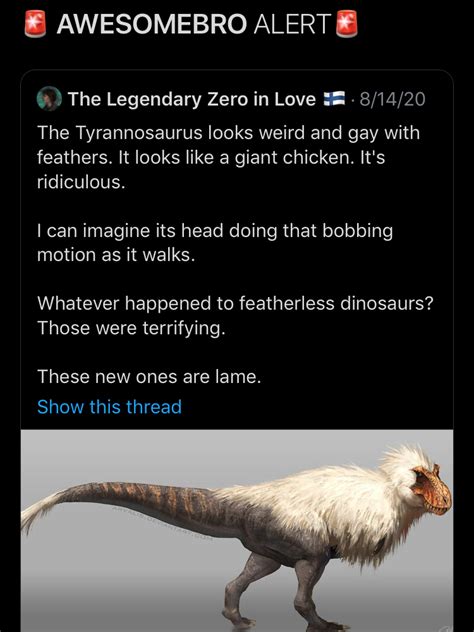The image size is (474, 632).
Task: Click the right siren emoji after ALERT
Action: click(347, 24)
